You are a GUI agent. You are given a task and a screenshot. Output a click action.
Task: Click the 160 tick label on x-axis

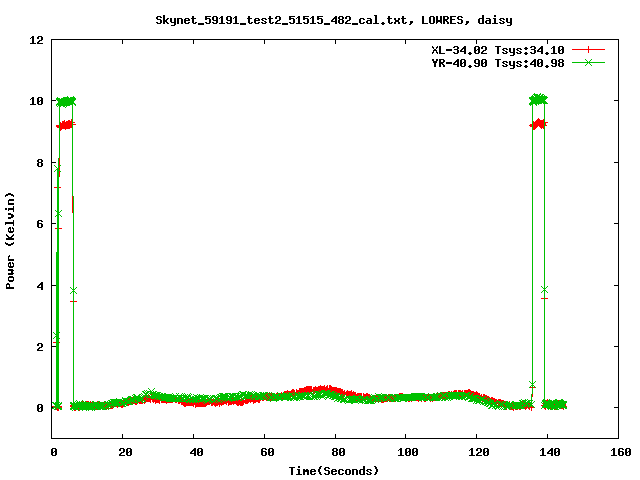pos(618,453)
